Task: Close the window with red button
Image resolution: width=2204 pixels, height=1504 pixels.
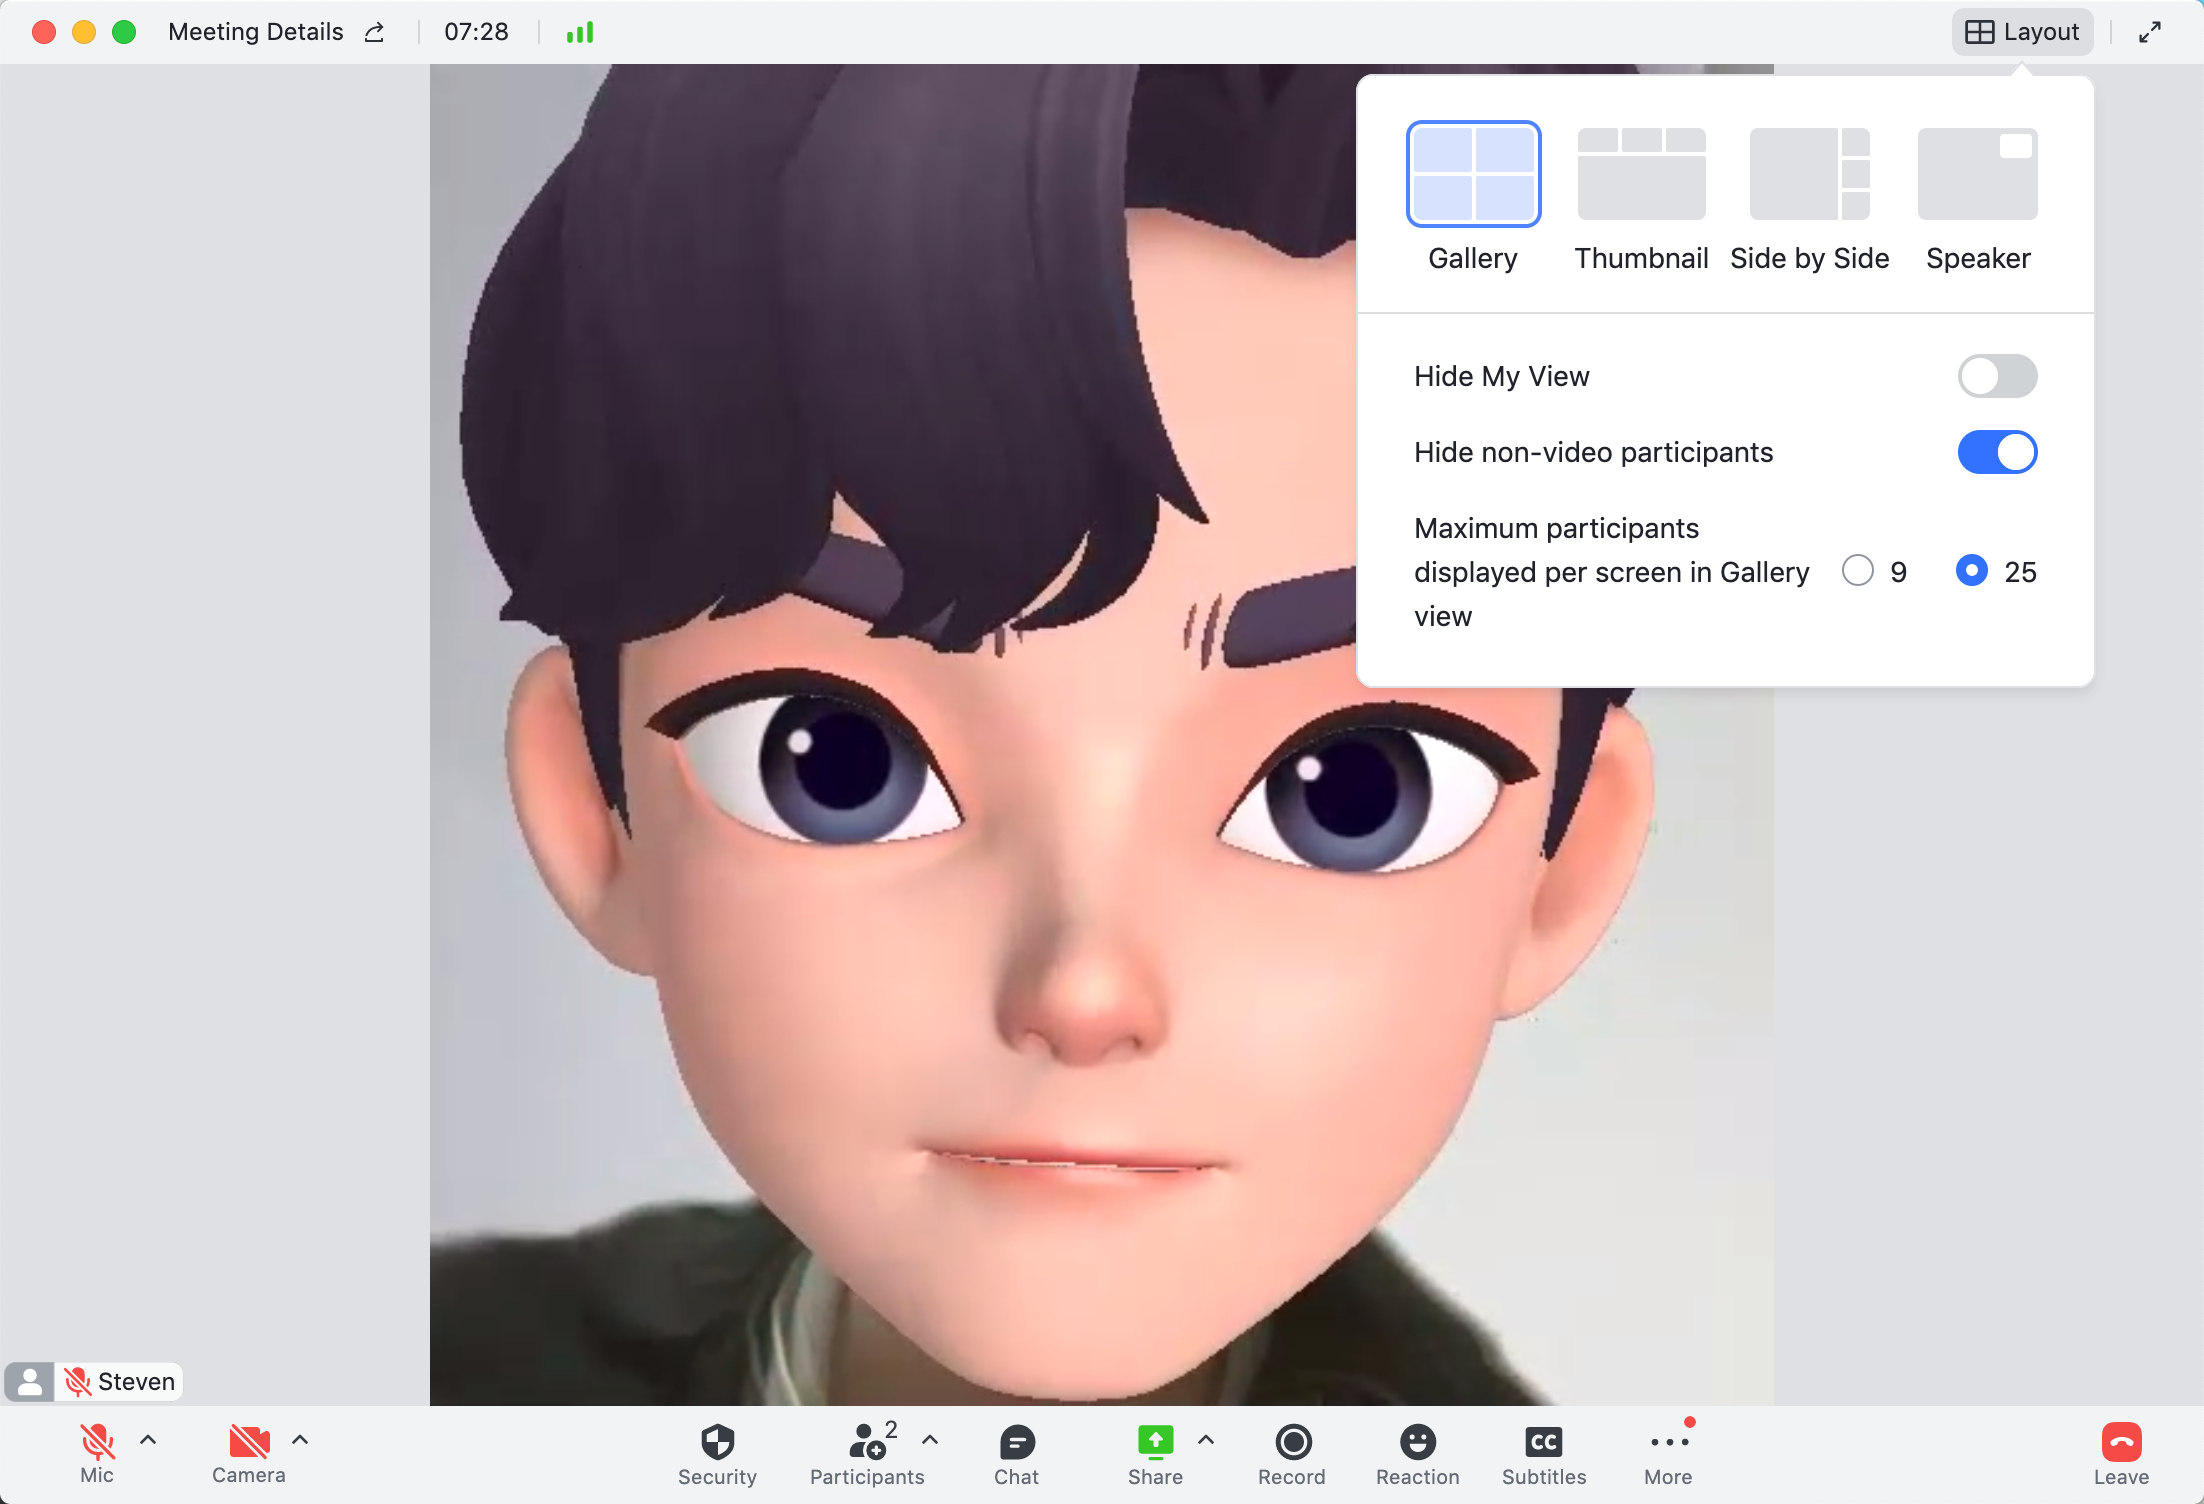Action: pos(44,32)
